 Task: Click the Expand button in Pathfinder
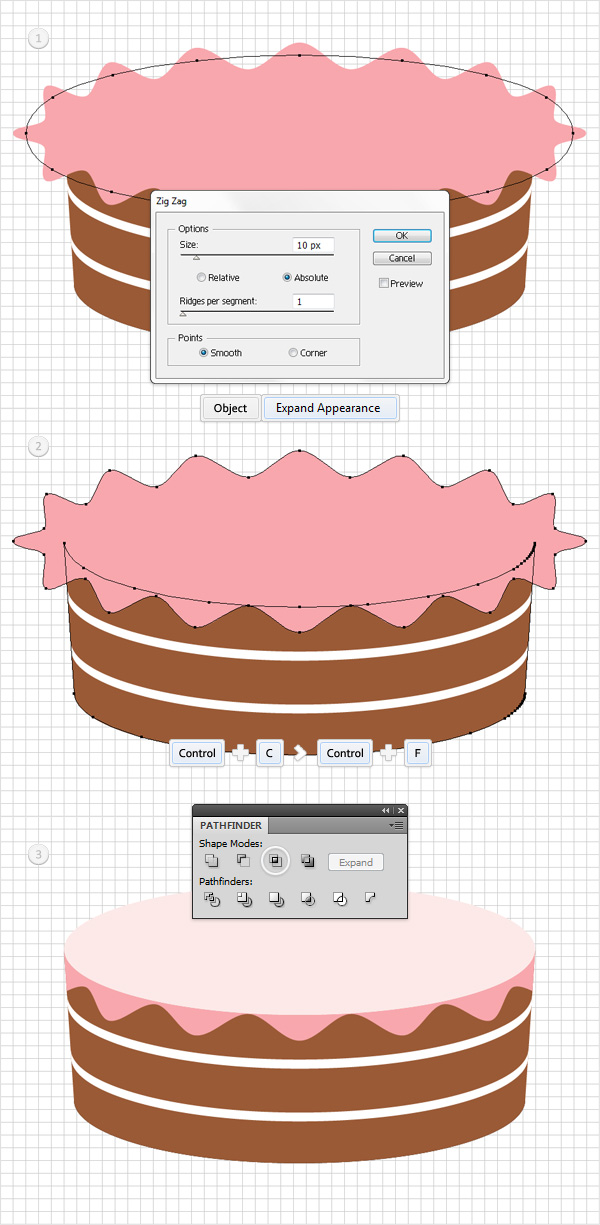point(356,862)
